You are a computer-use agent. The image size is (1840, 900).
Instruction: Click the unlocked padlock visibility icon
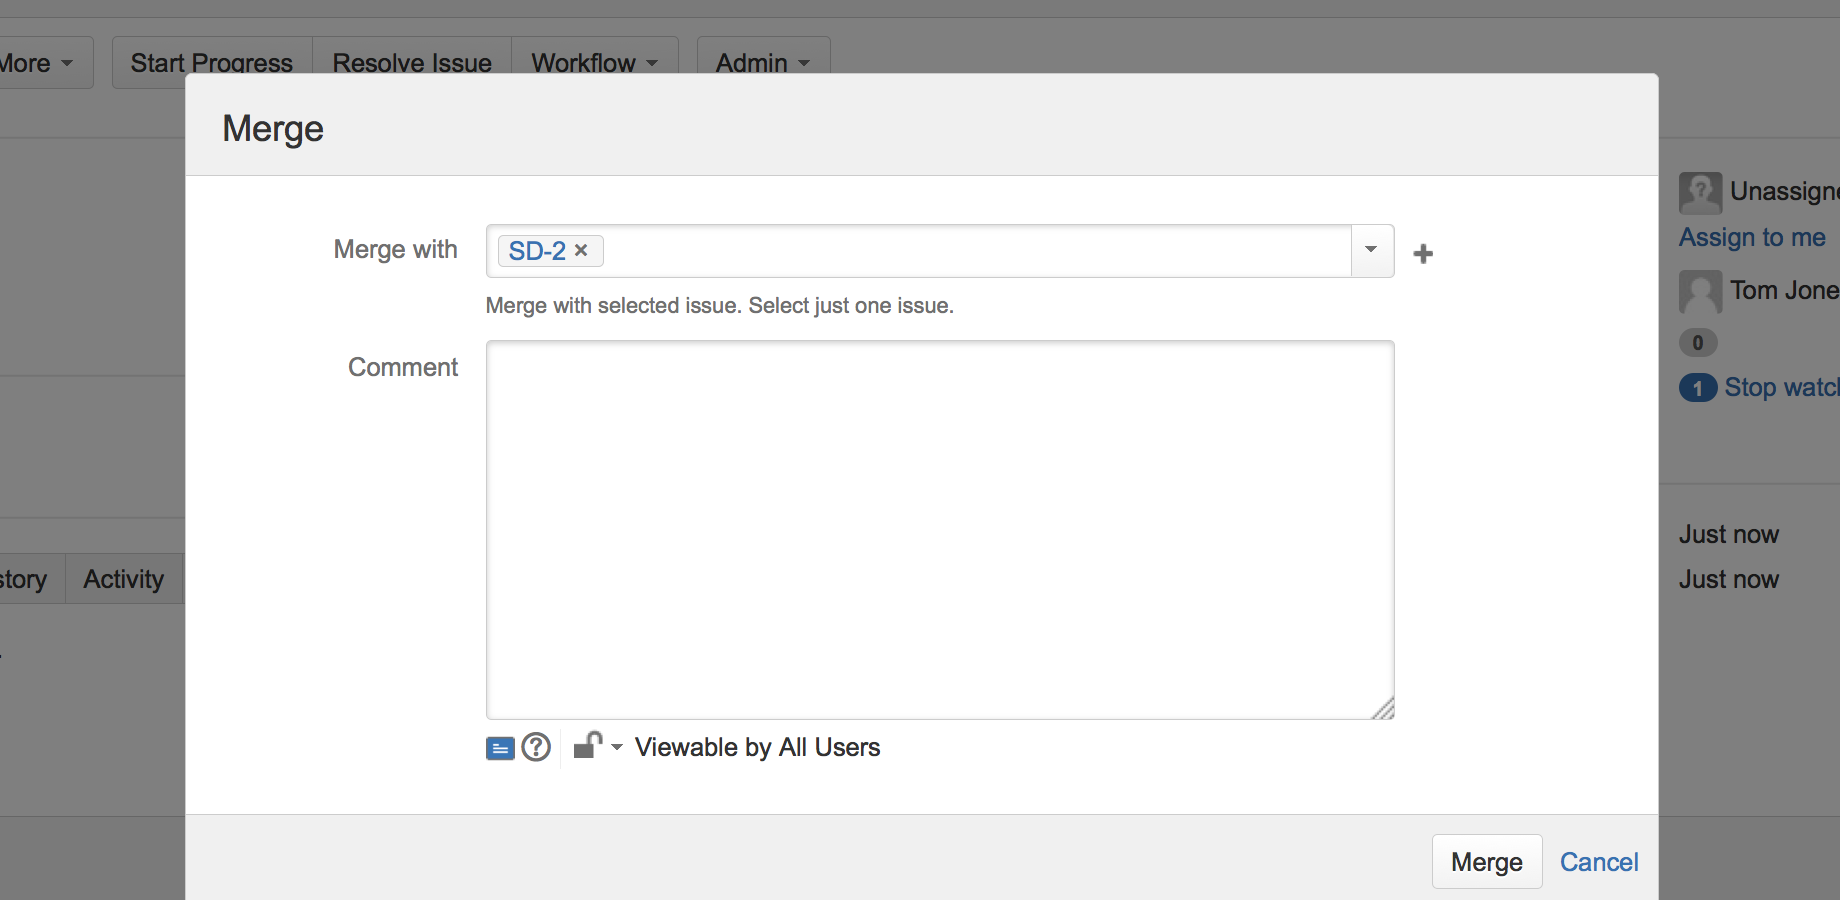pos(588,747)
